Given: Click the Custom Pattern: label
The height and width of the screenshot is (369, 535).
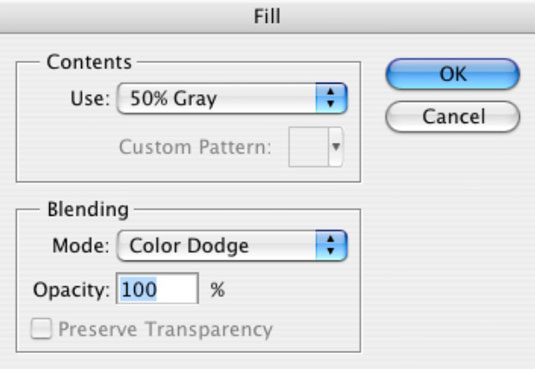Looking at the screenshot, I should [195, 147].
